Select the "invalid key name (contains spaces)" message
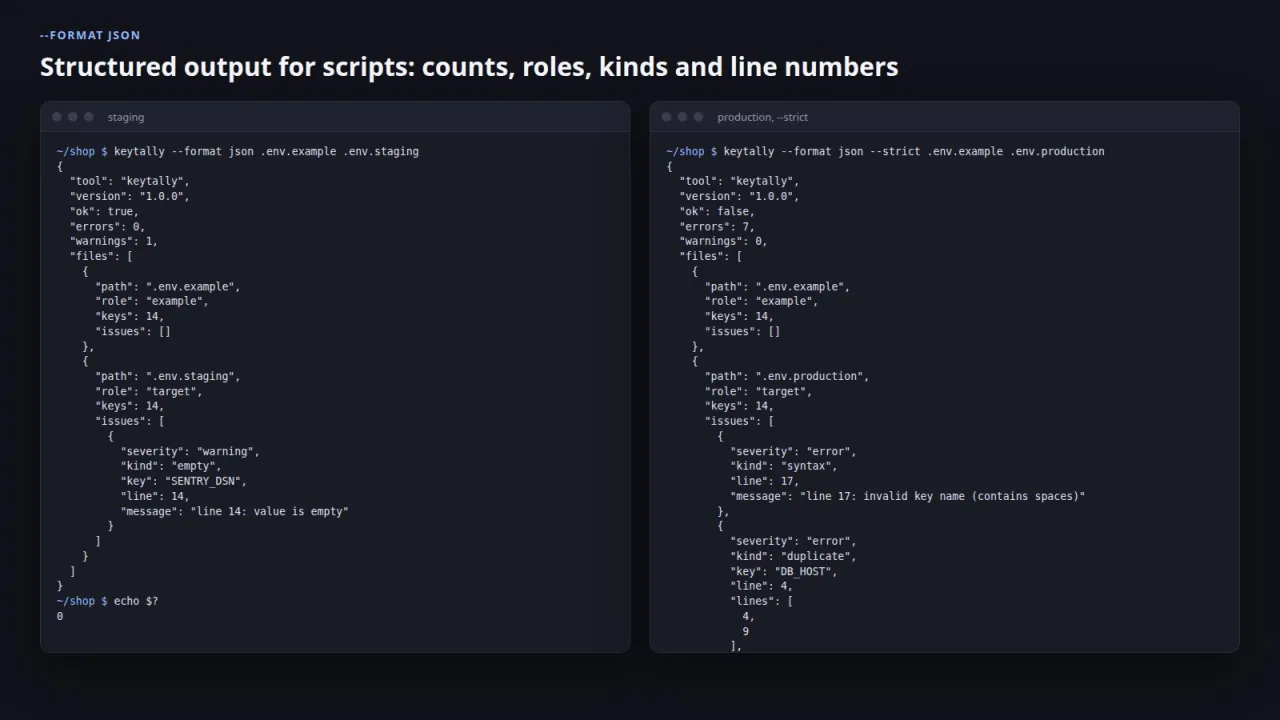 (908, 496)
